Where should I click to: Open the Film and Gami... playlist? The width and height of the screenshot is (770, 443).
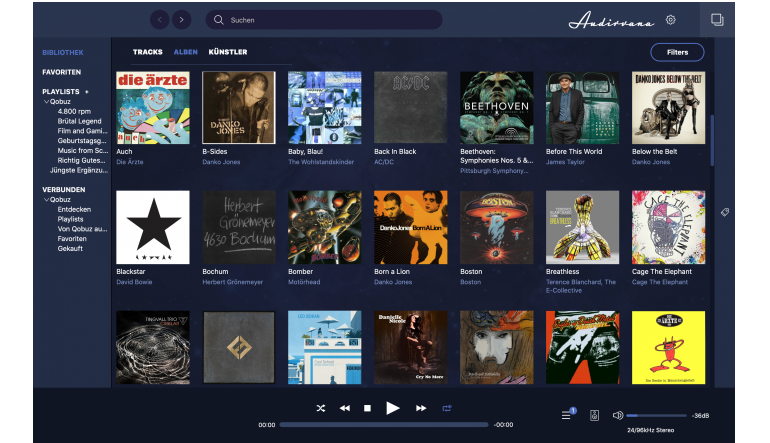[x=82, y=131]
